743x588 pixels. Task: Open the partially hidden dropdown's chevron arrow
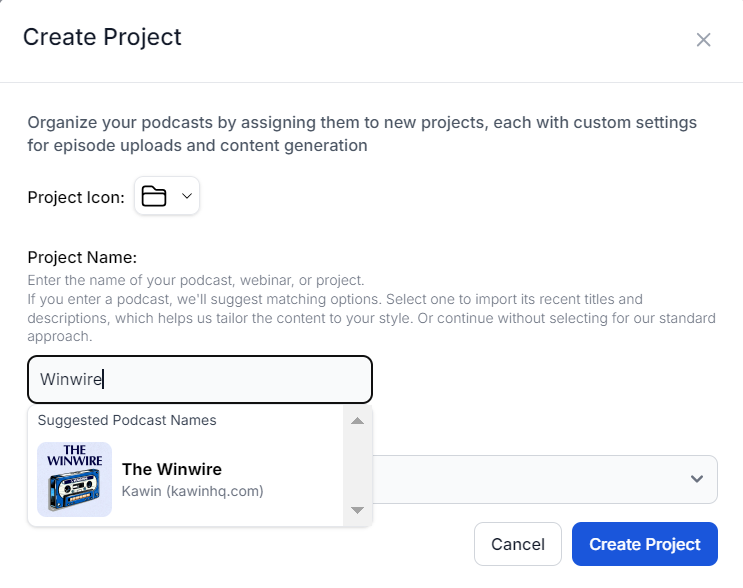coord(697,479)
